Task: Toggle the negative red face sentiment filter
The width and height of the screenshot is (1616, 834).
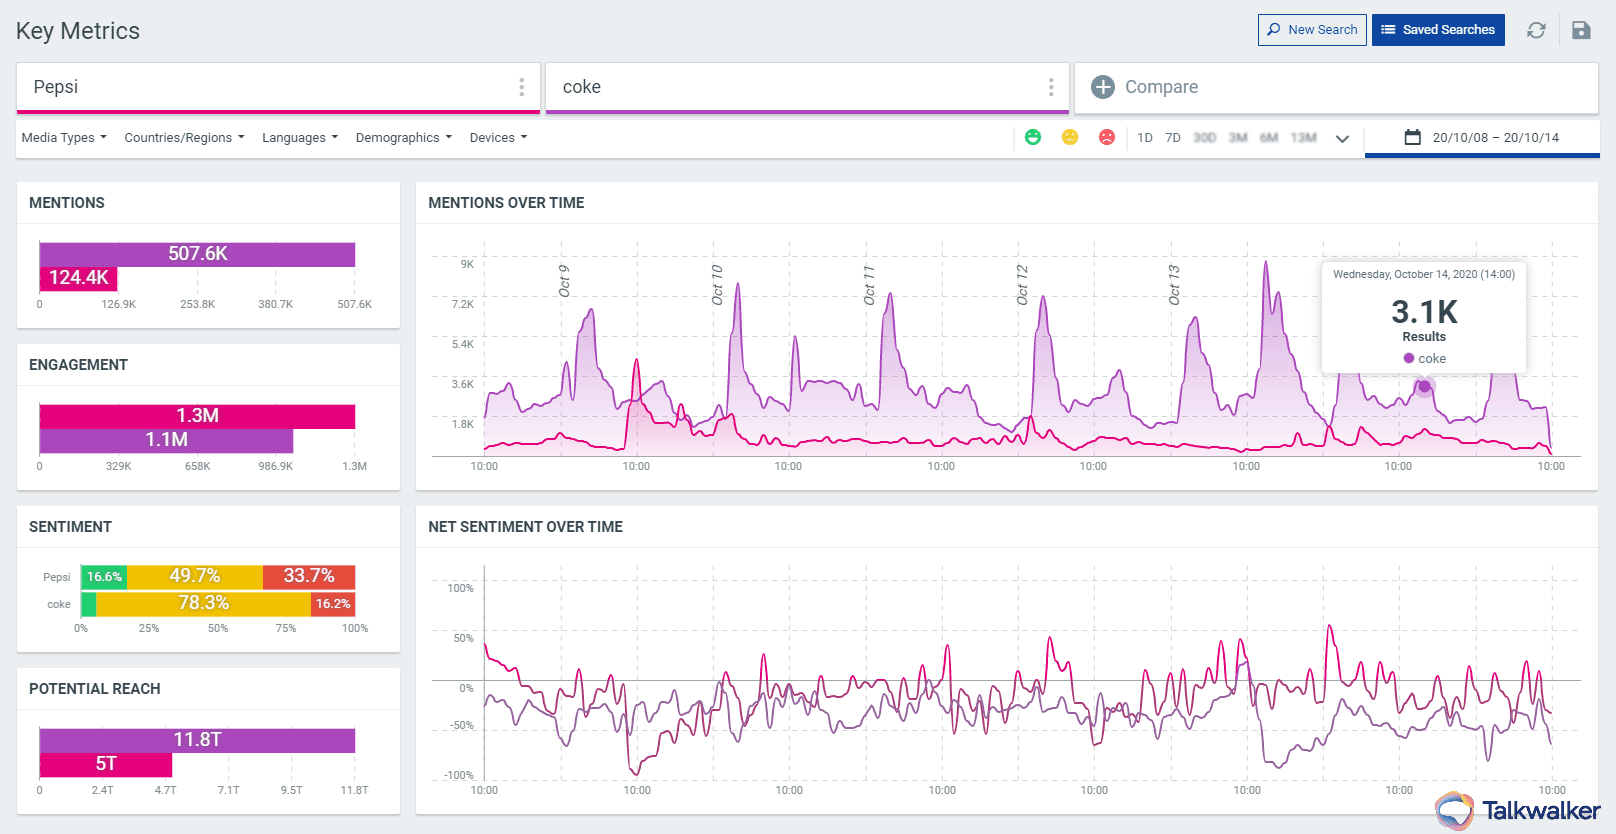Action: click(1107, 137)
